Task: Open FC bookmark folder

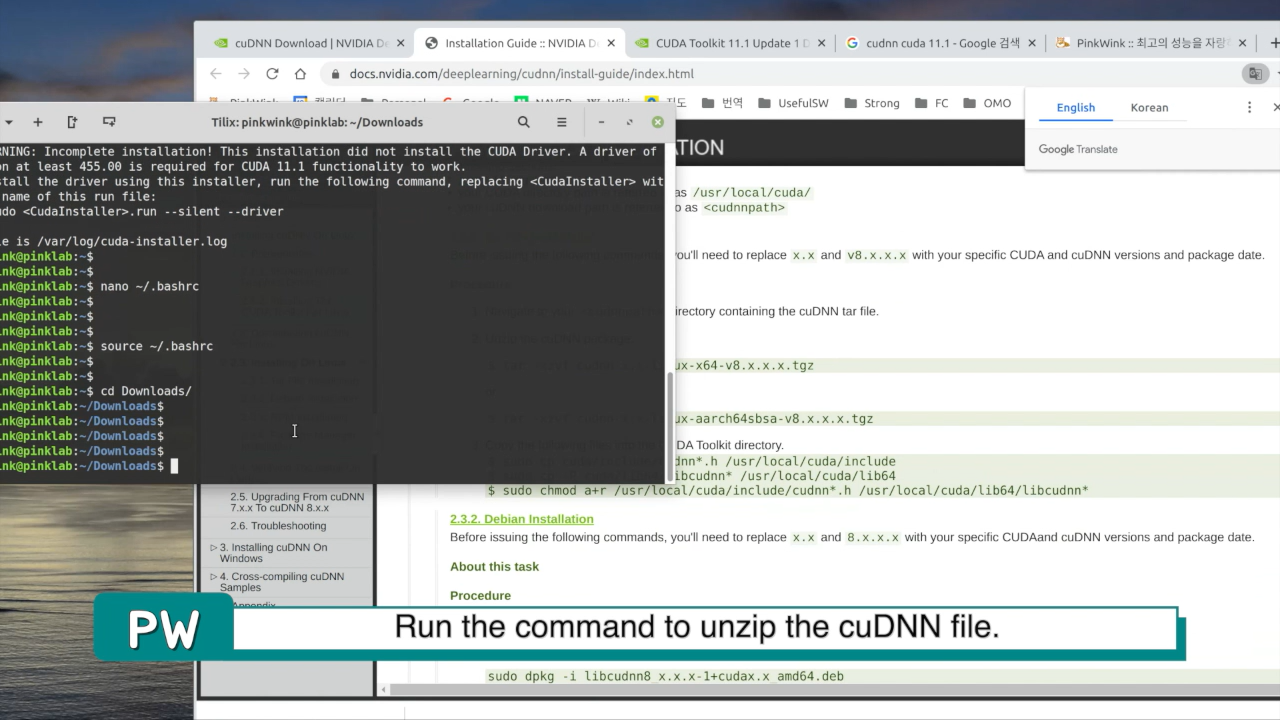Action: [x=931, y=103]
